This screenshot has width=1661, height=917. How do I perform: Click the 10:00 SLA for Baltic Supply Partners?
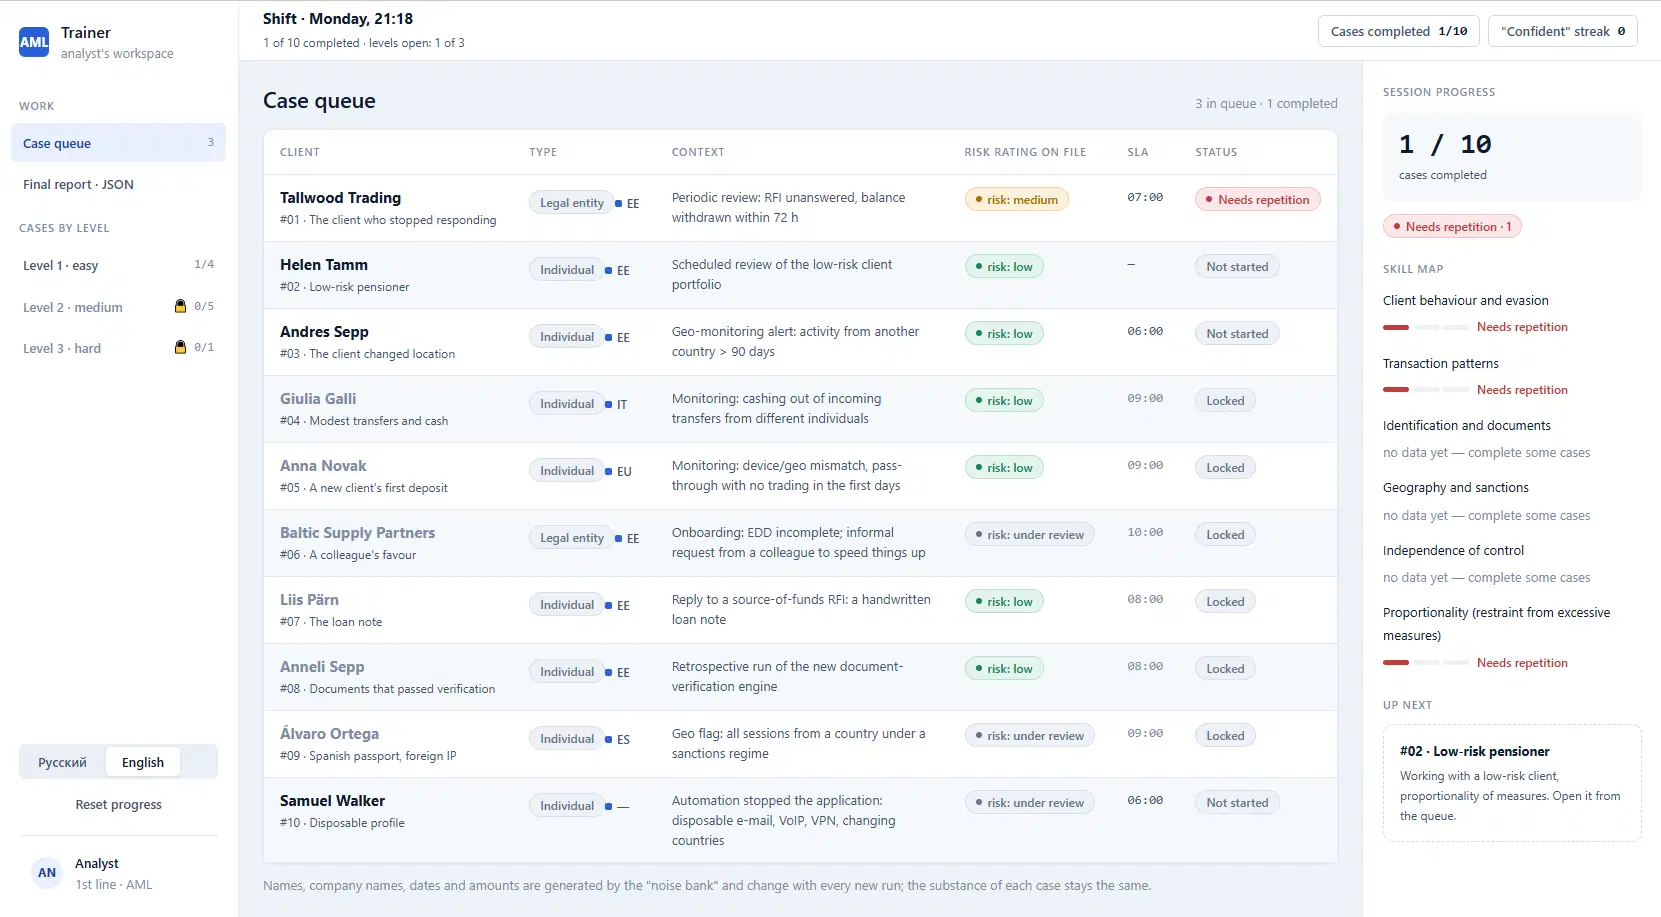pyautogui.click(x=1145, y=533)
